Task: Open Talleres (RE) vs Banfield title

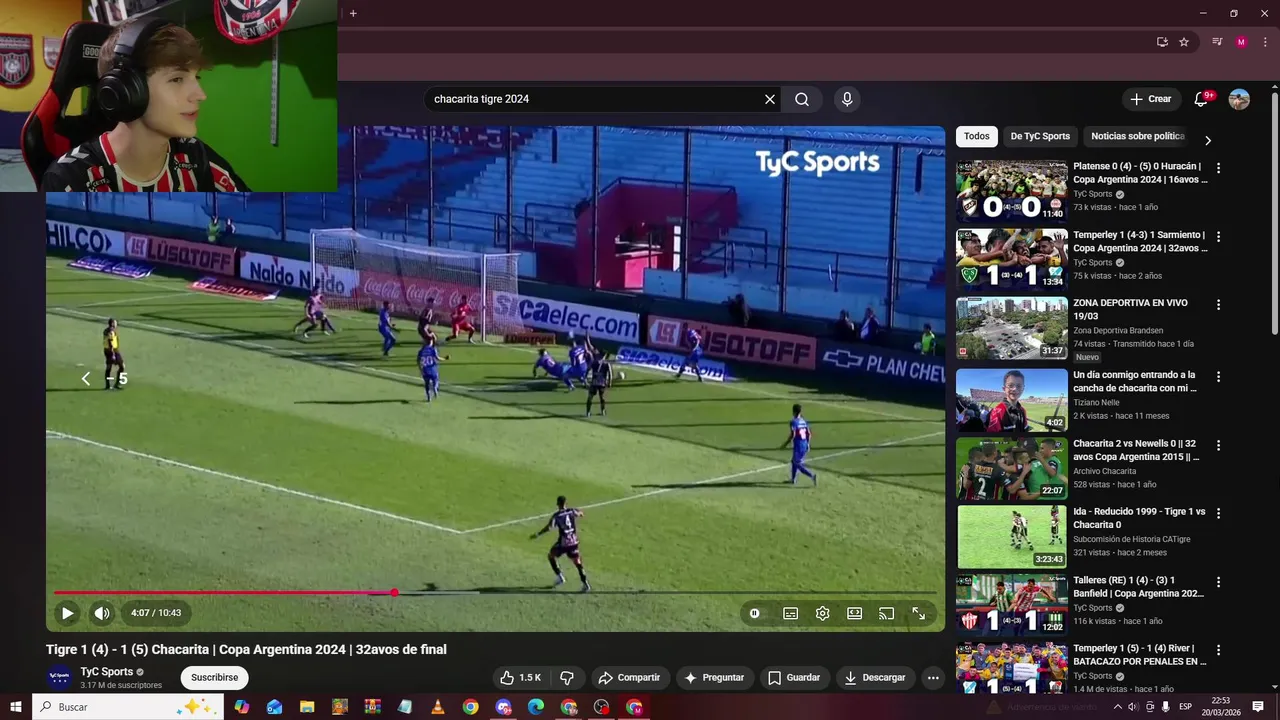Action: [1138, 586]
